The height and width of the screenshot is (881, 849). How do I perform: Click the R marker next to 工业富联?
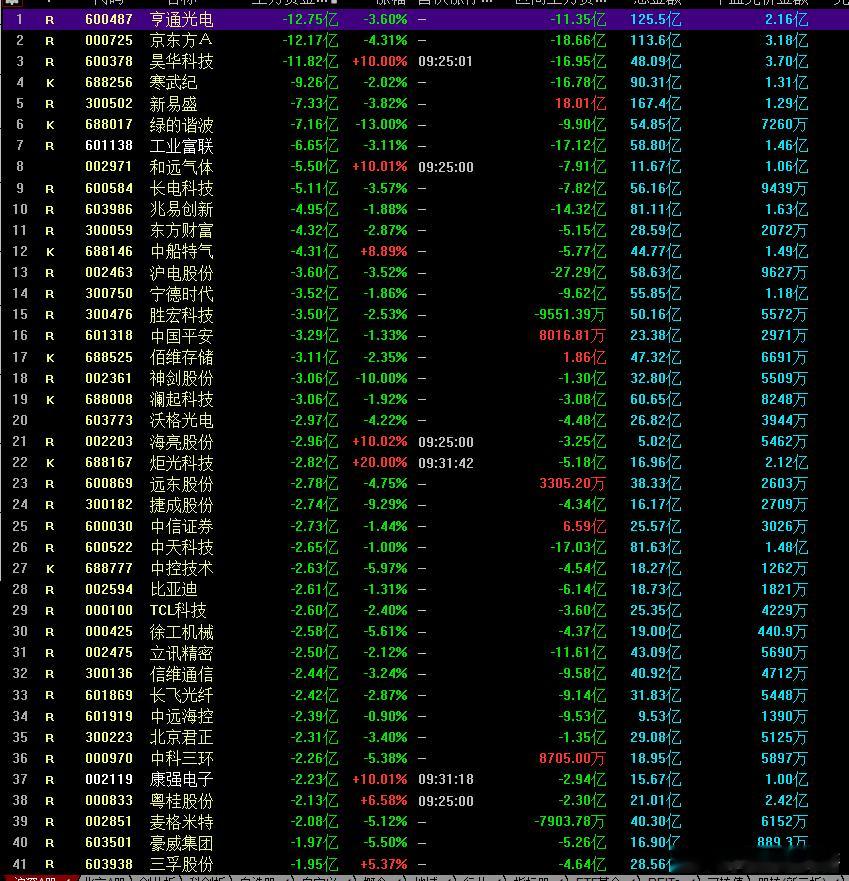49,146
